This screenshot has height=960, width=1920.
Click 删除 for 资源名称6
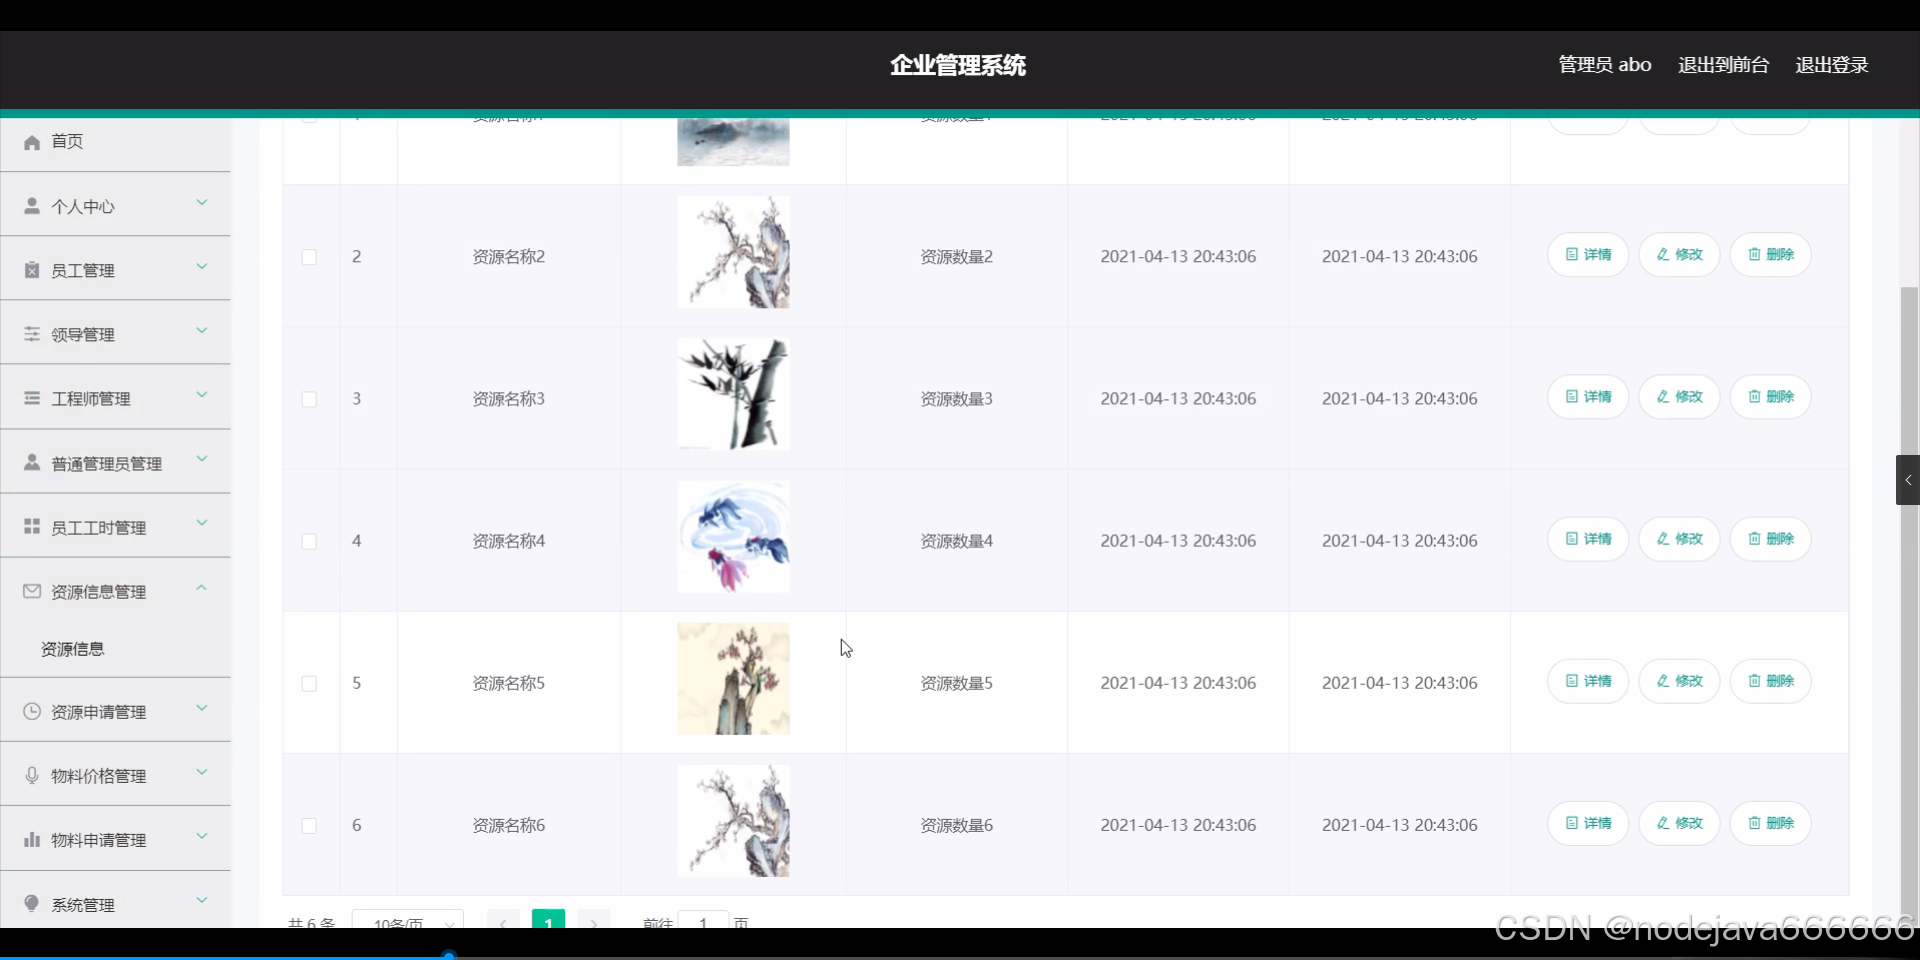(1770, 823)
